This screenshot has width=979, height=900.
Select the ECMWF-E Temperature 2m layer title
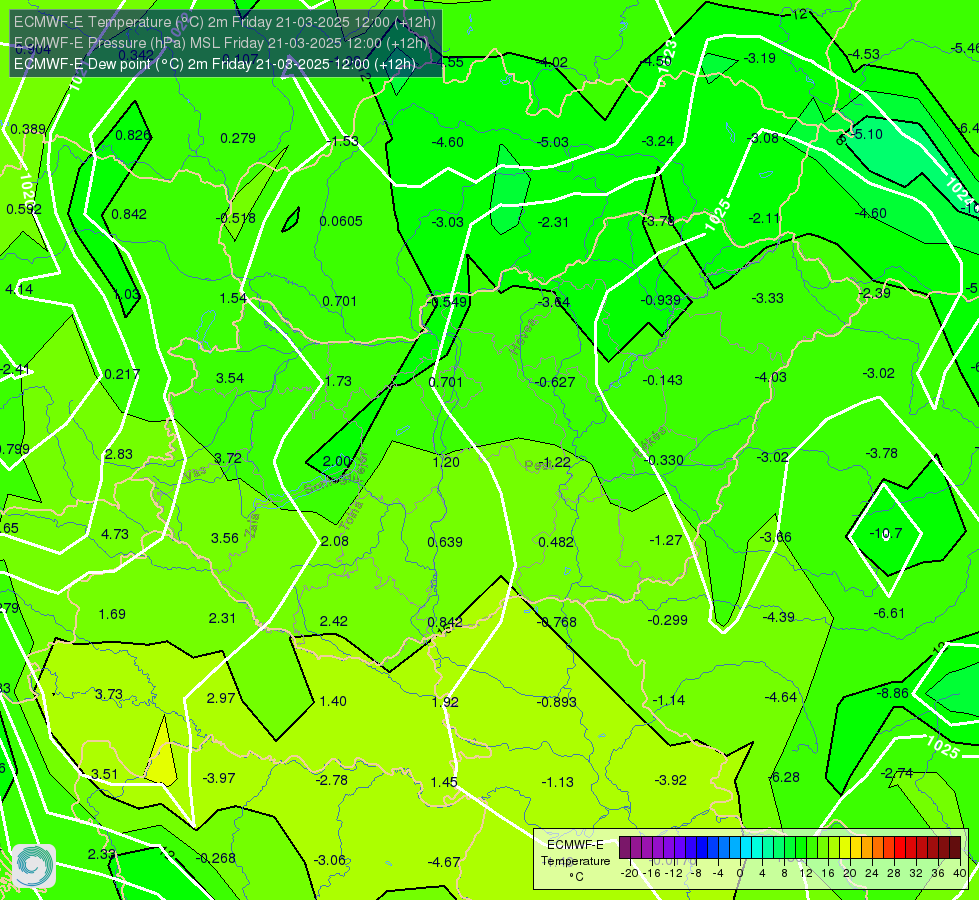click(225, 22)
